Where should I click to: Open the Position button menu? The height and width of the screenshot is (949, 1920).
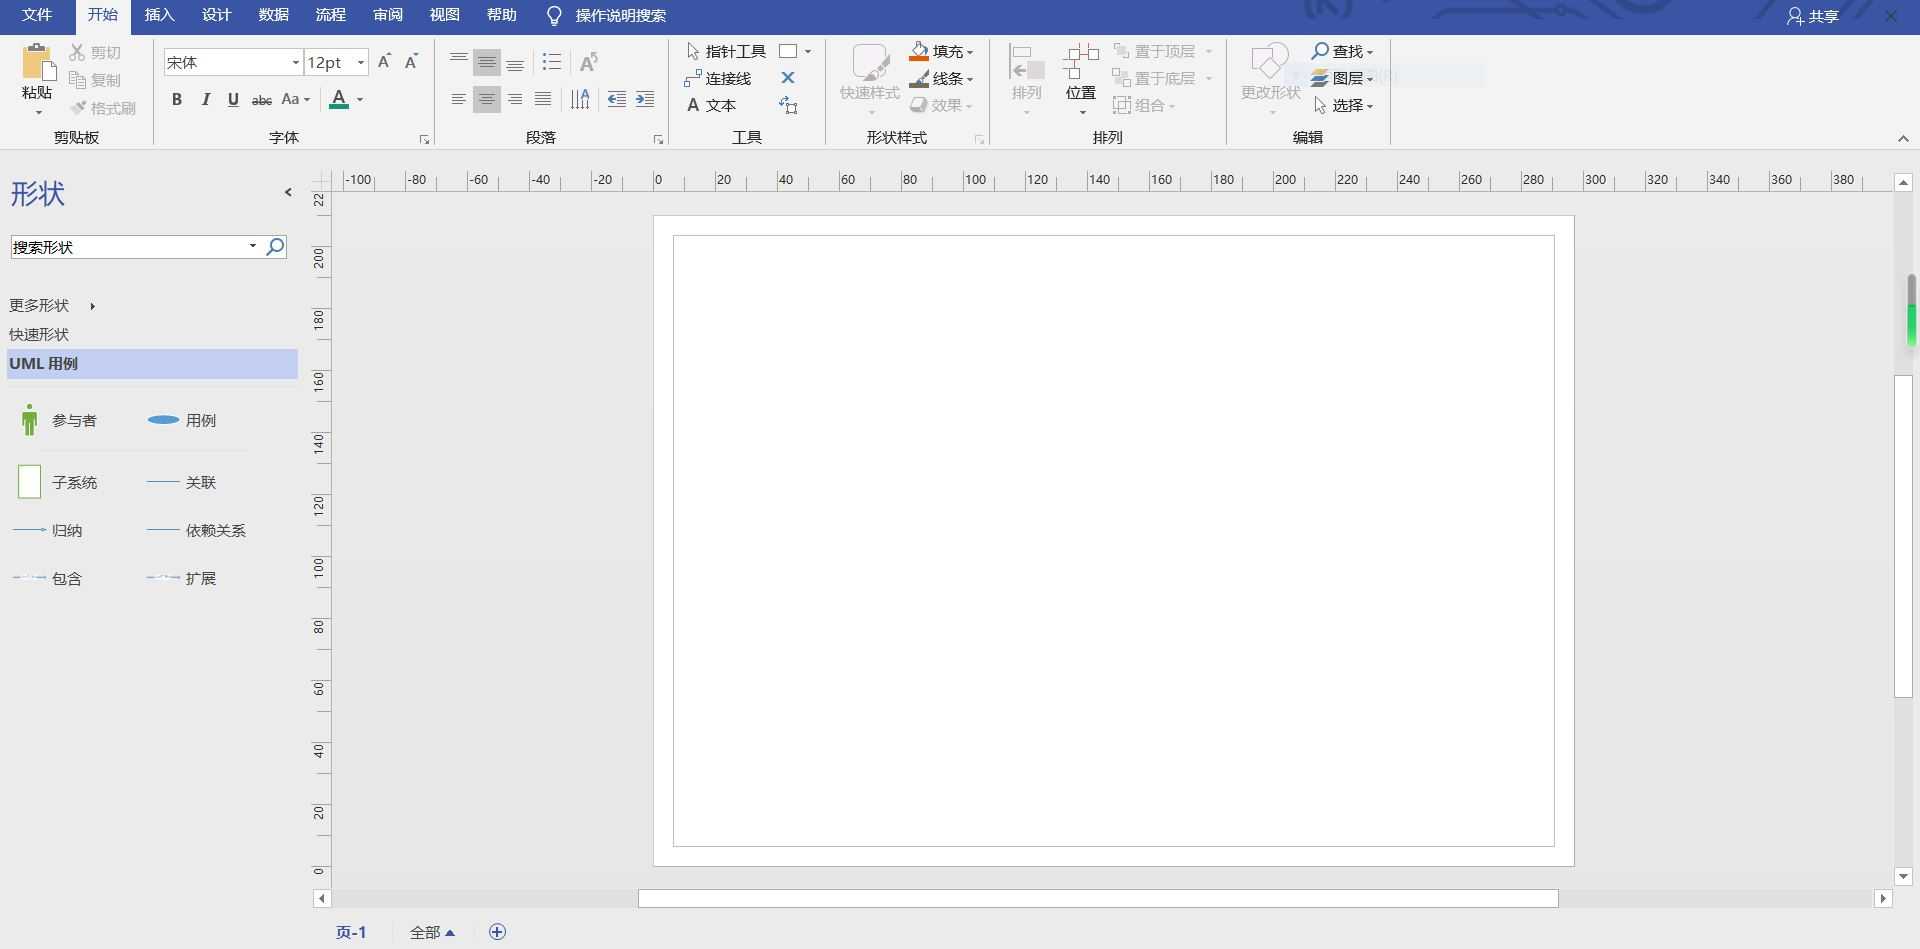point(1081,78)
